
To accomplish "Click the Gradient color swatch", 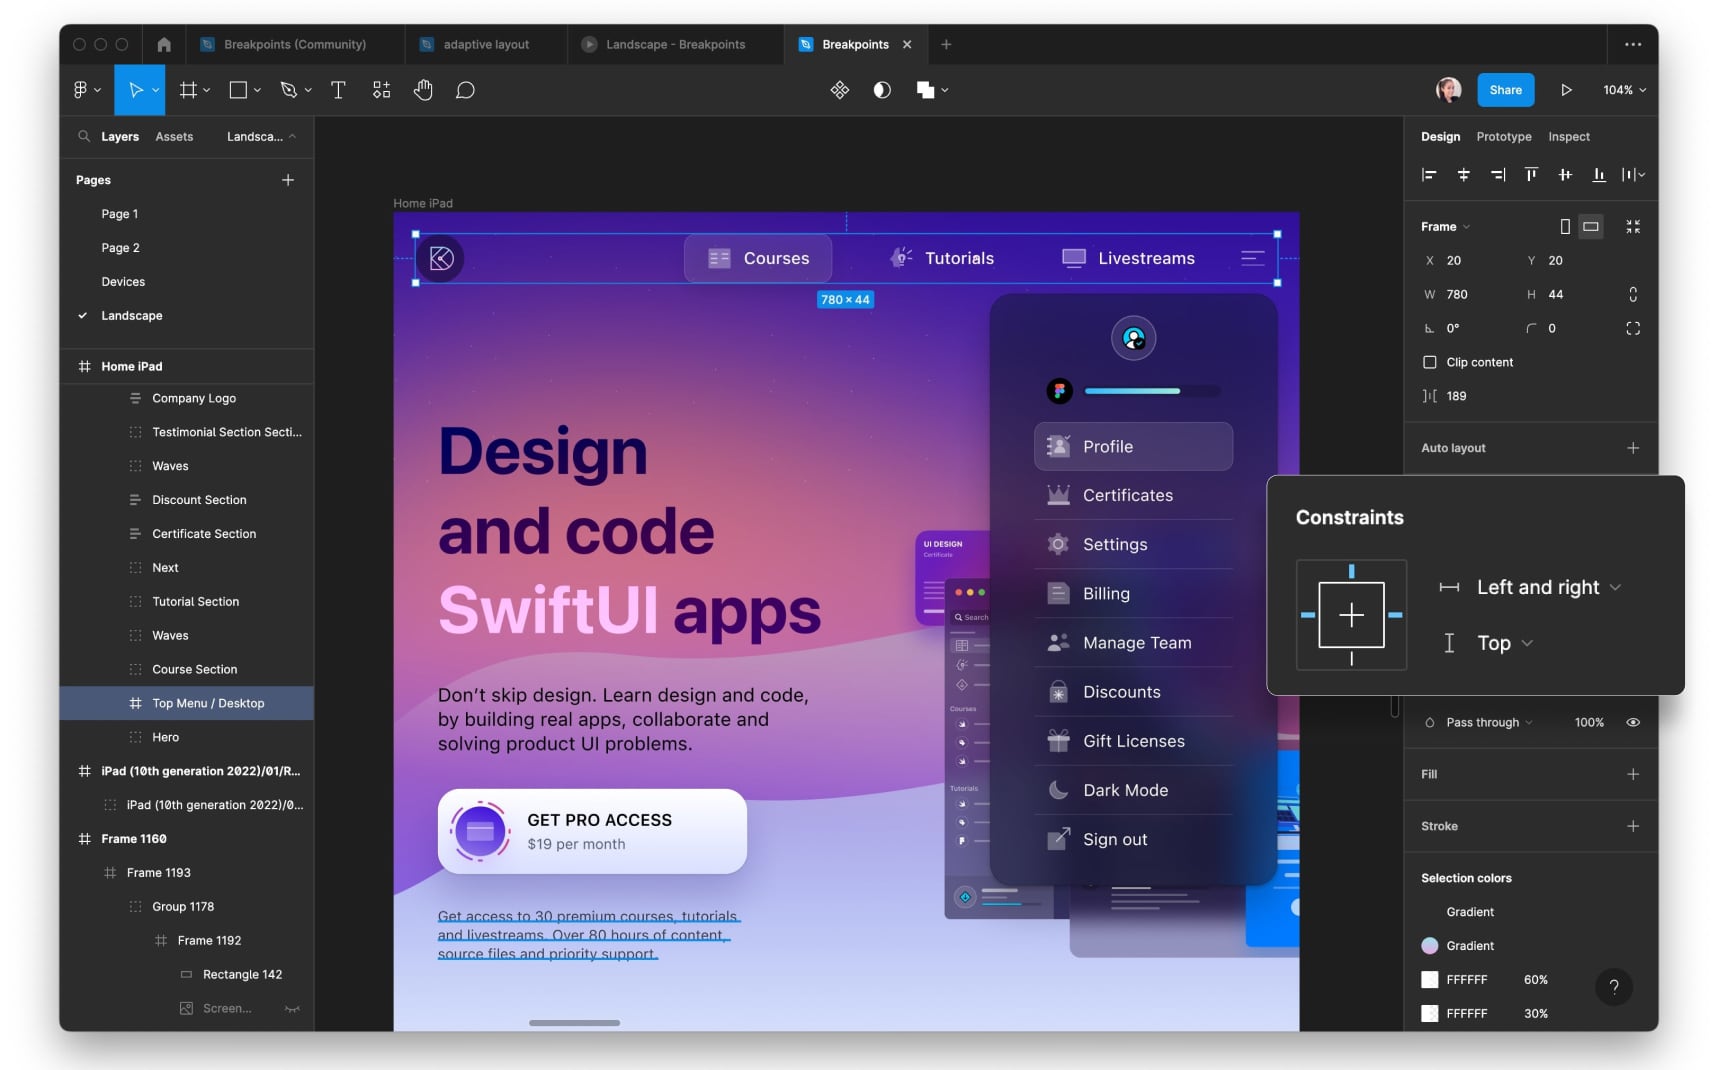I will coord(1430,946).
